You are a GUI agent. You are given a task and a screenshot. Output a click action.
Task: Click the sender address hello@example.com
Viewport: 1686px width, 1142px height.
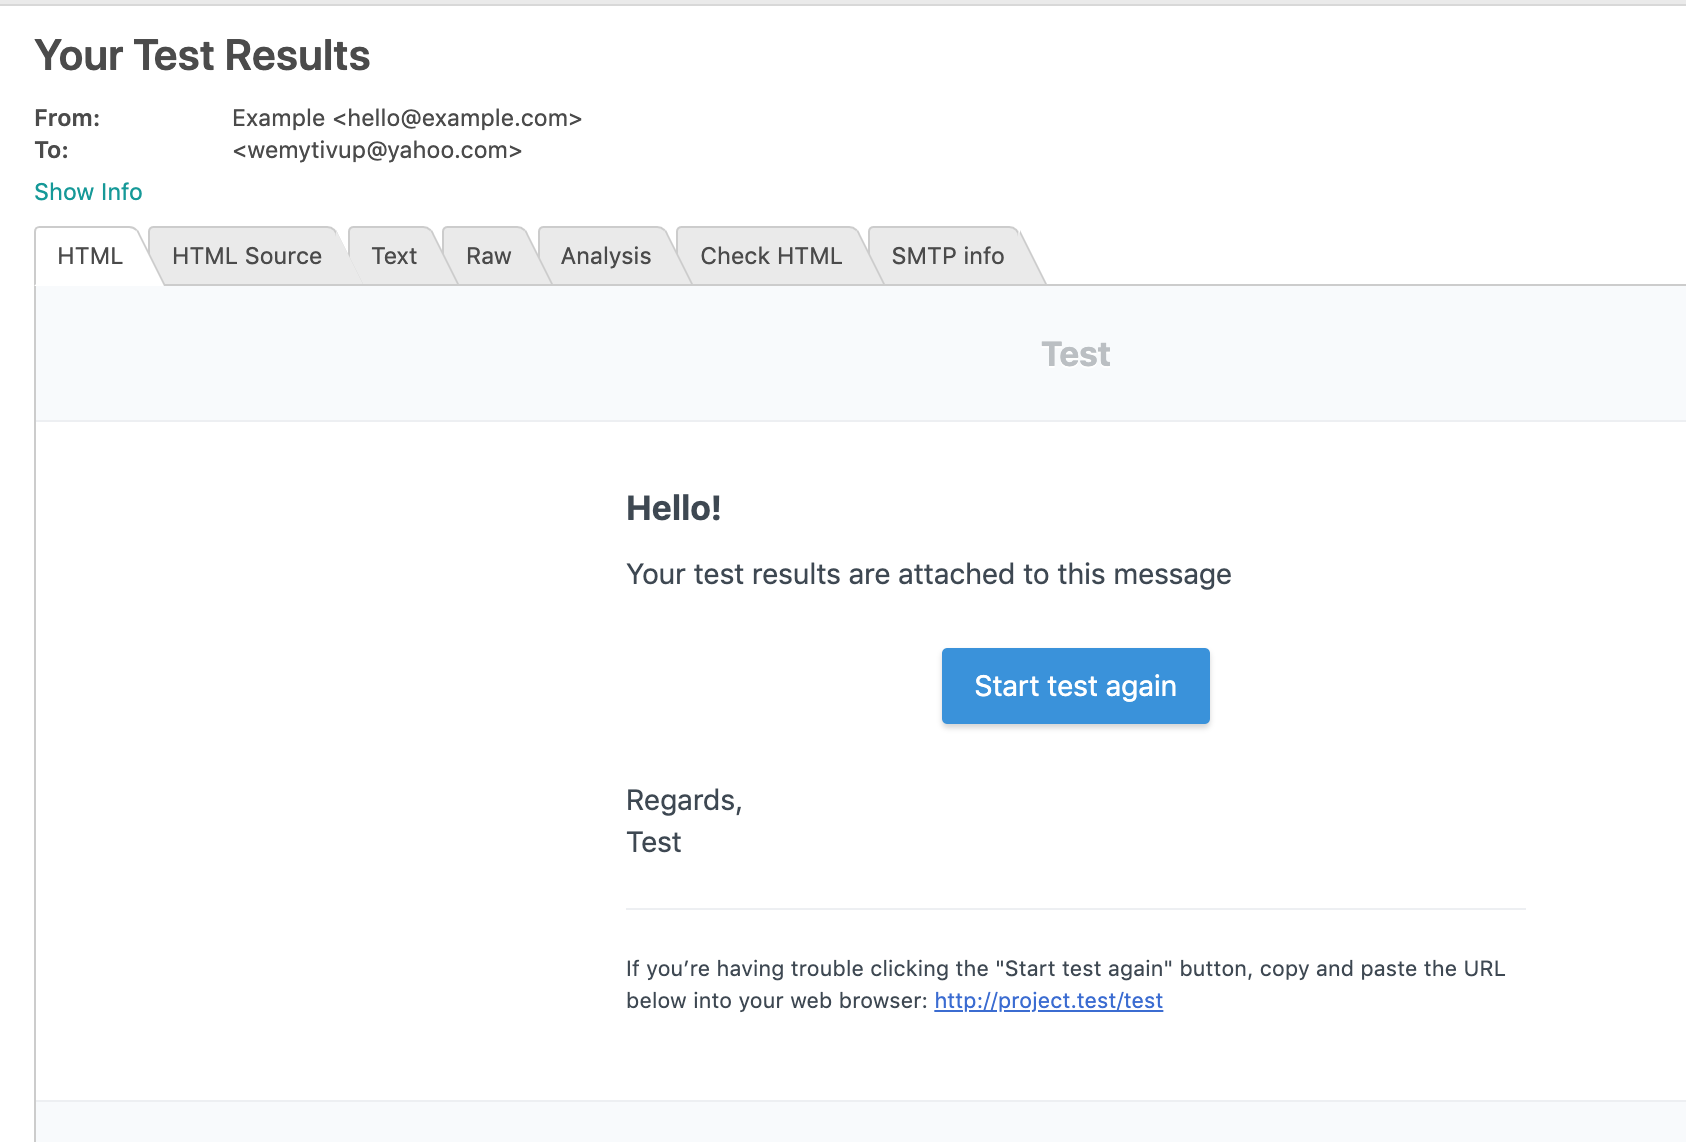pyautogui.click(x=407, y=118)
